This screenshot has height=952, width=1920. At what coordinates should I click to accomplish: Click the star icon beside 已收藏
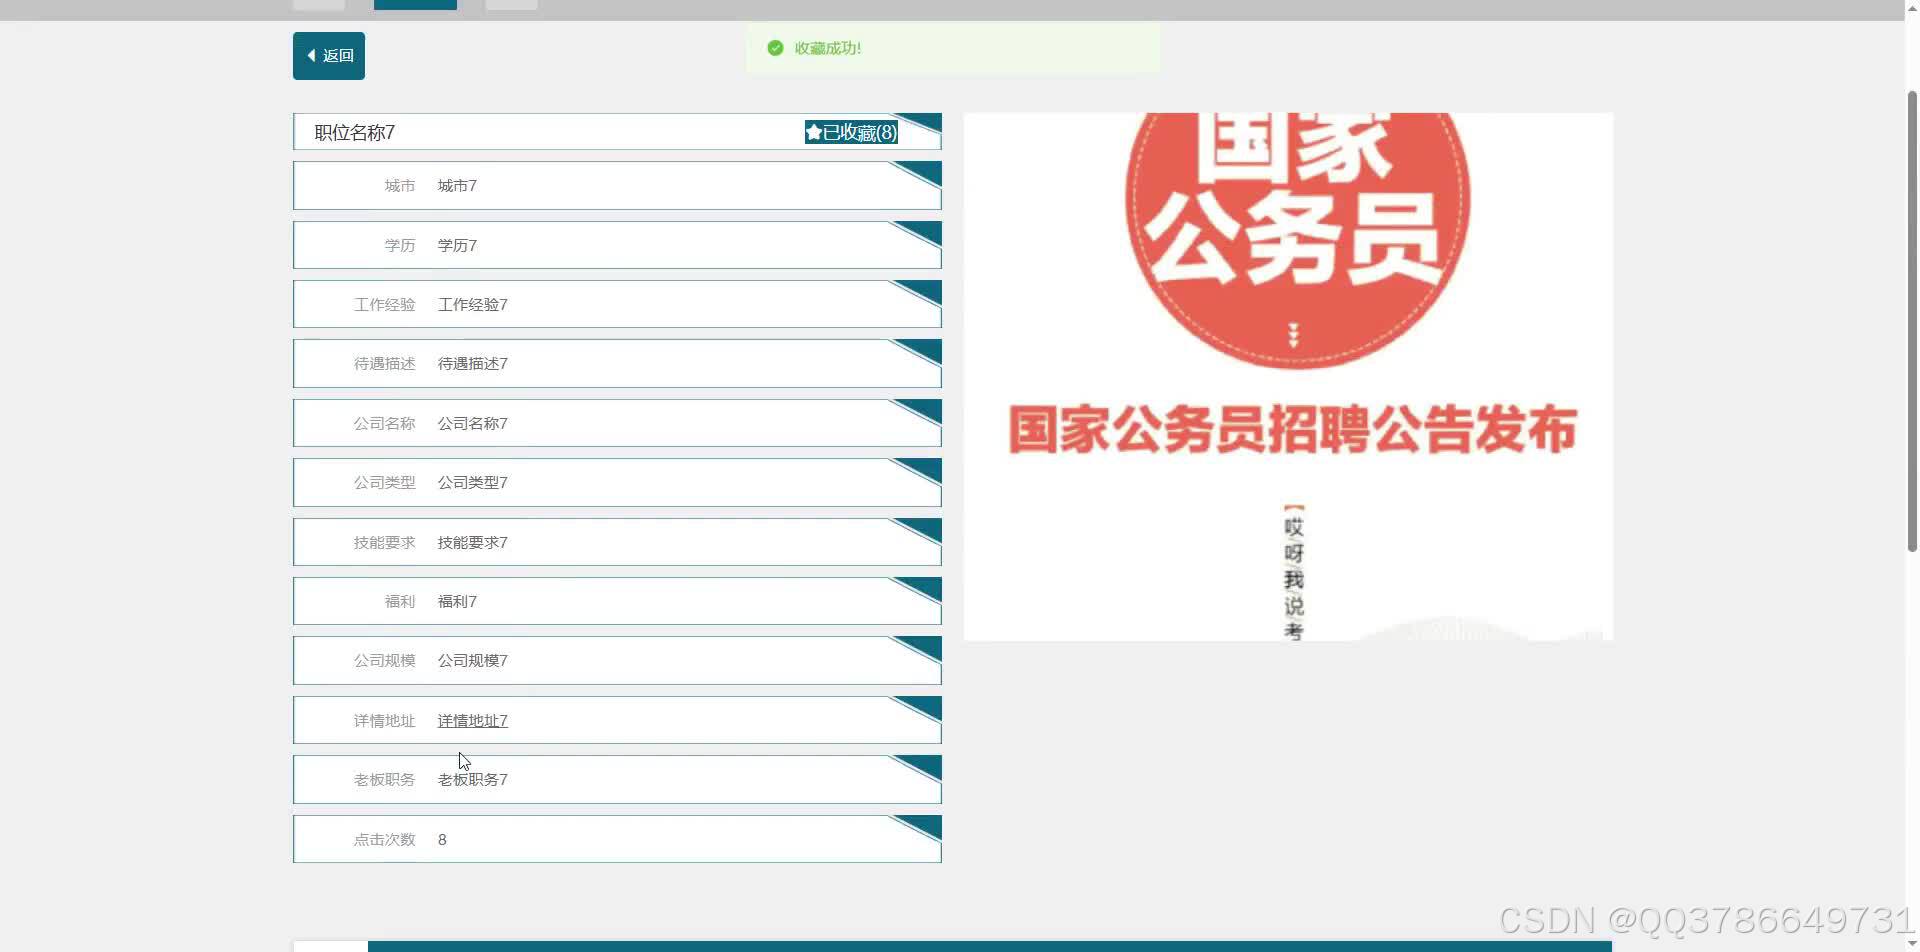click(814, 132)
